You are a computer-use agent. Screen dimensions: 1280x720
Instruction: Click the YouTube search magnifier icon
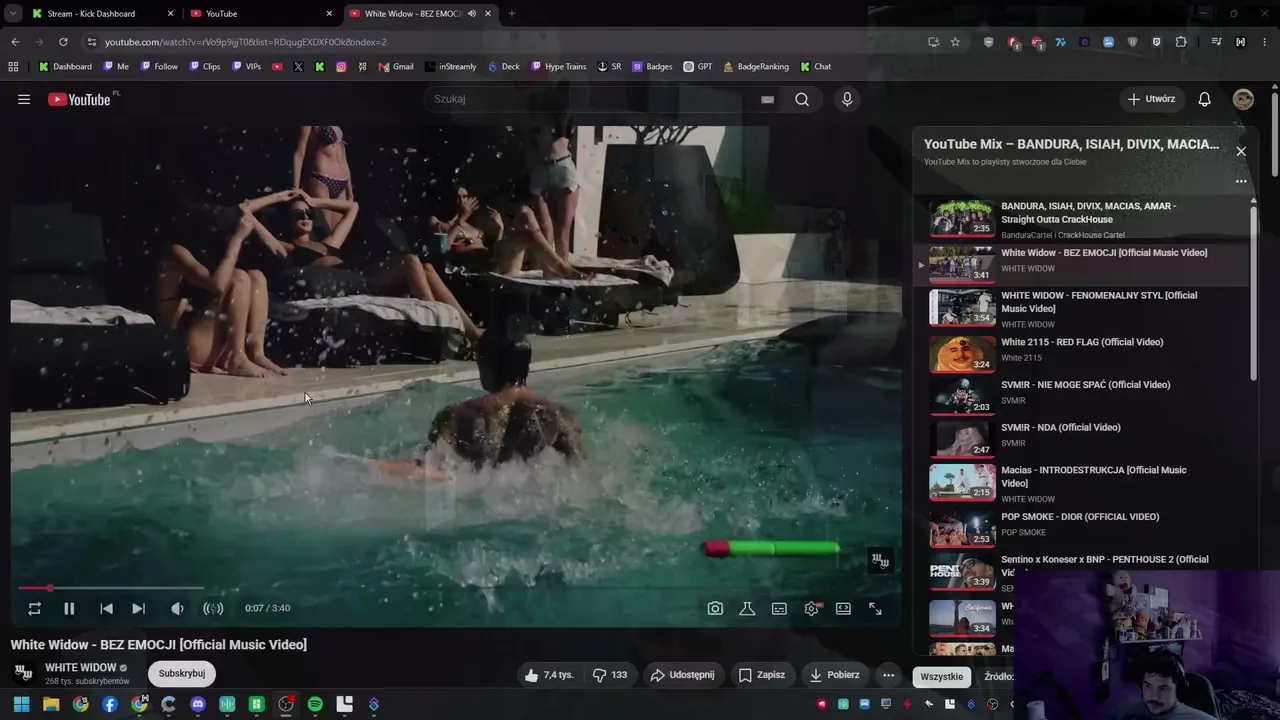point(802,99)
